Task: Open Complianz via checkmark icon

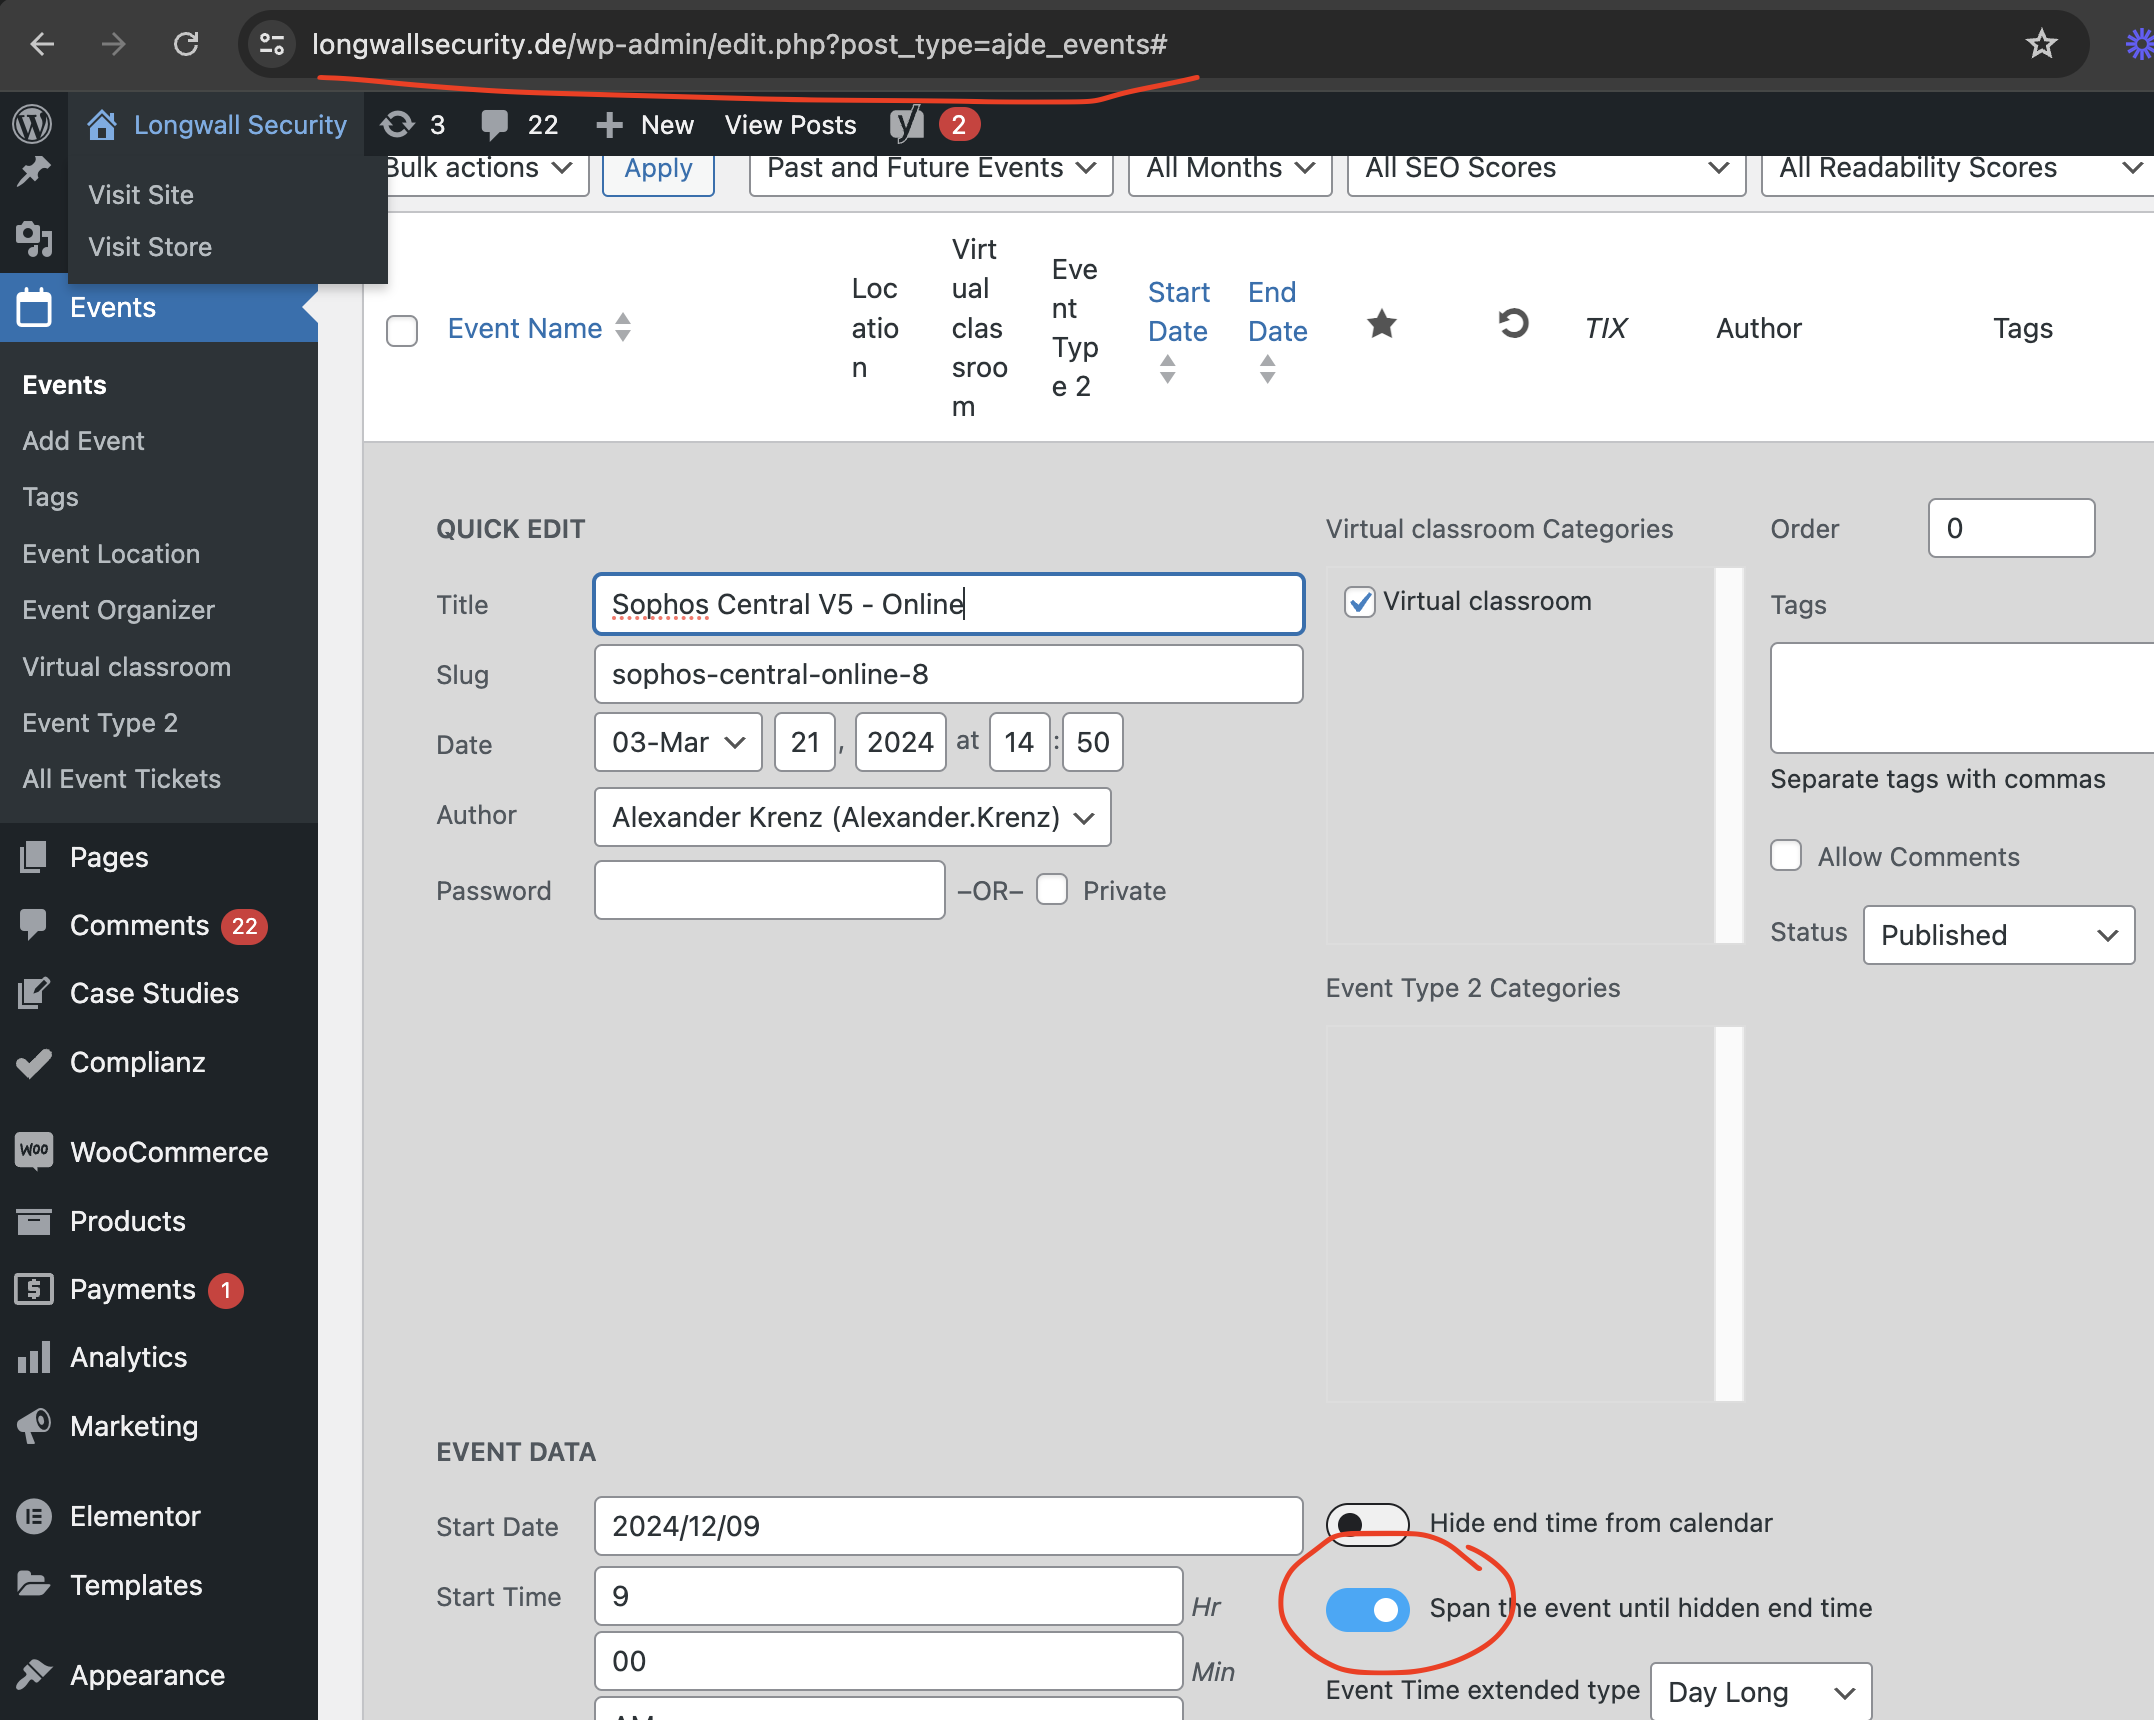Action: coord(33,1062)
